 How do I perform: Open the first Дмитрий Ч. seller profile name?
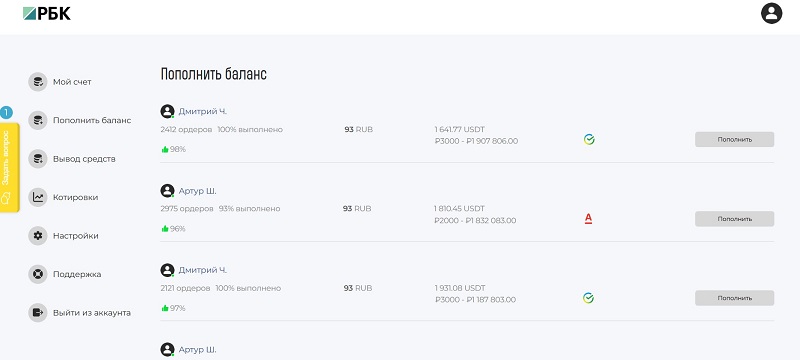pyautogui.click(x=202, y=111)
